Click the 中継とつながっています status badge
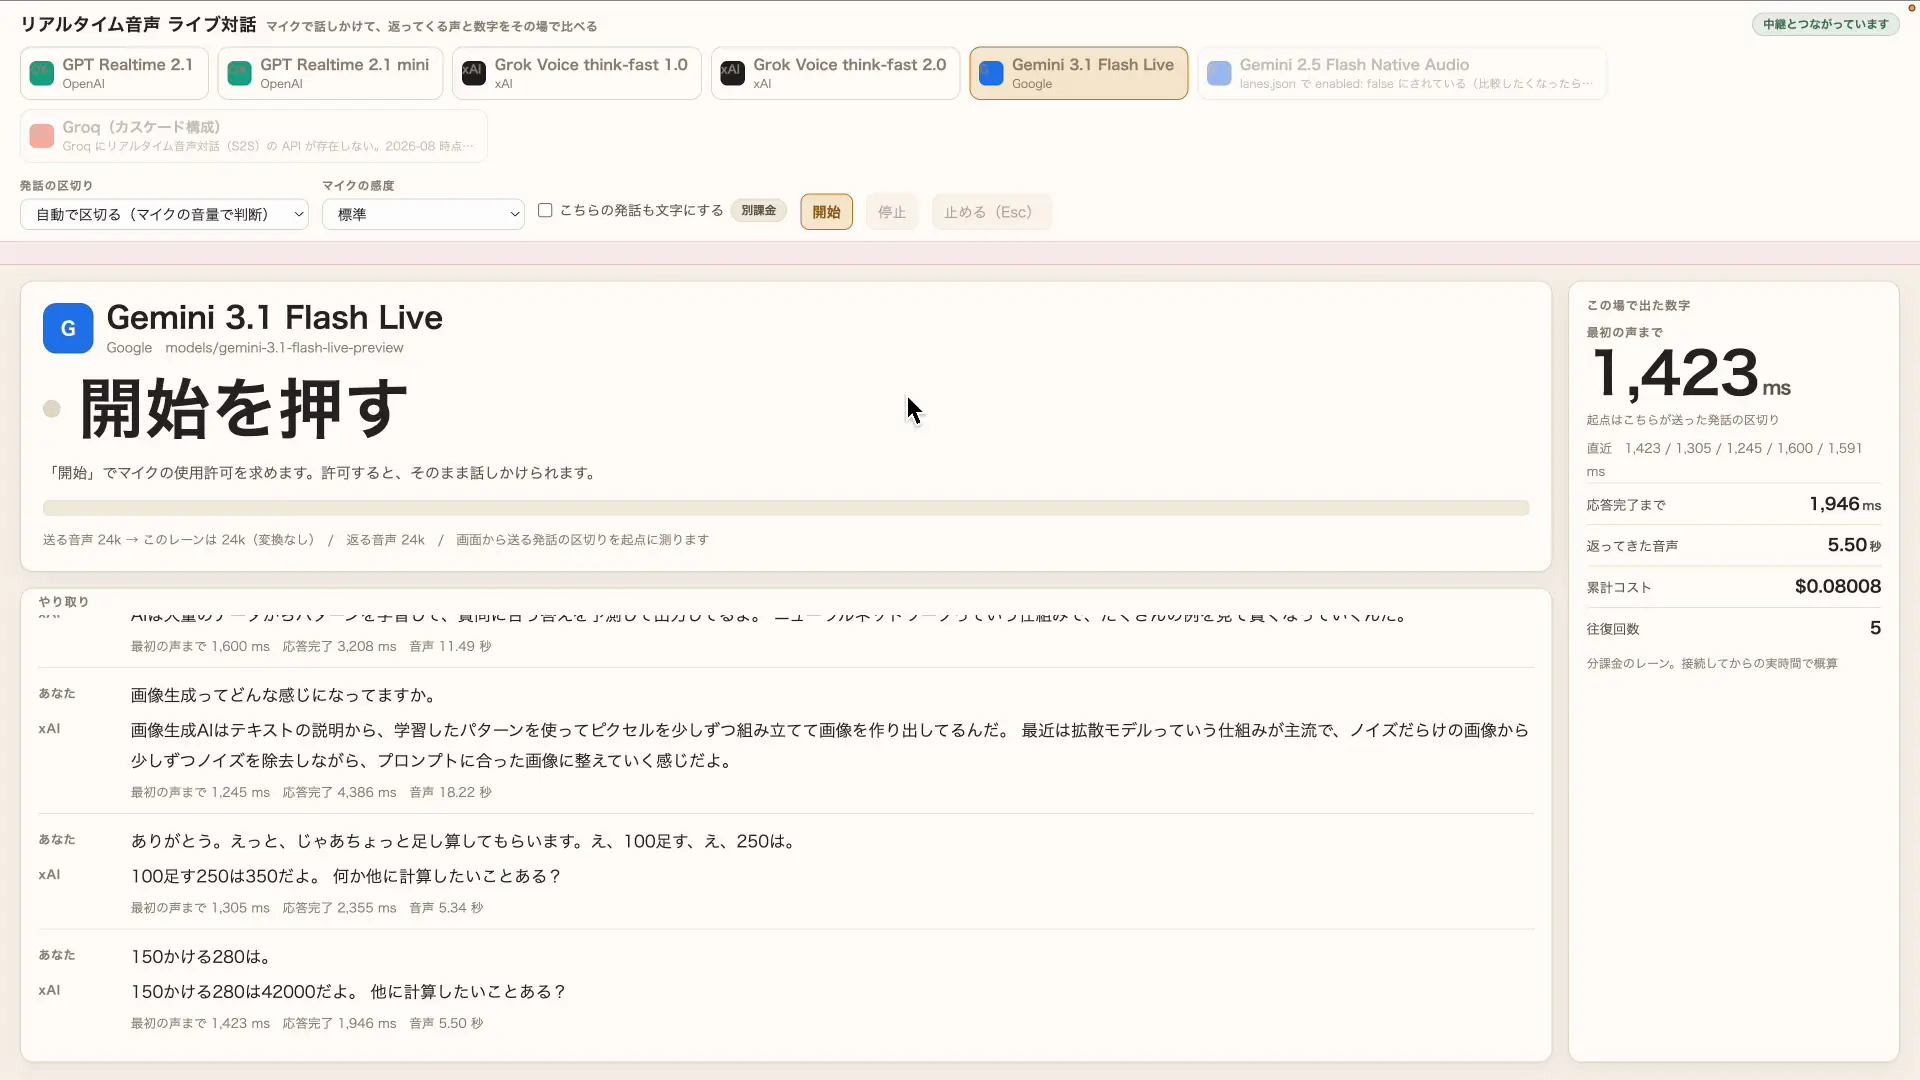 (x=1825, y=24)
